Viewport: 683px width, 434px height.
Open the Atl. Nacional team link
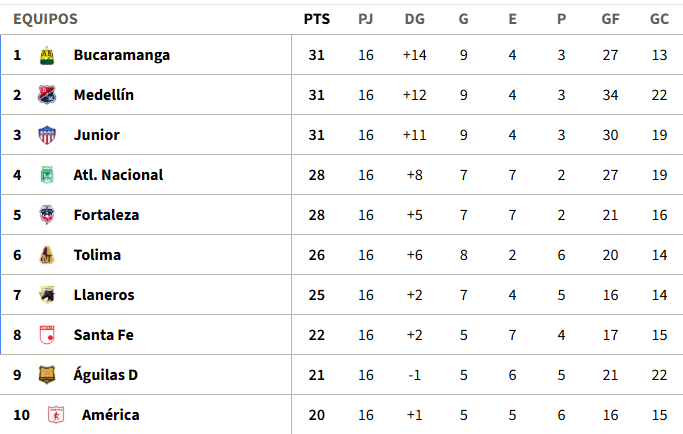[x=118, y=175]
